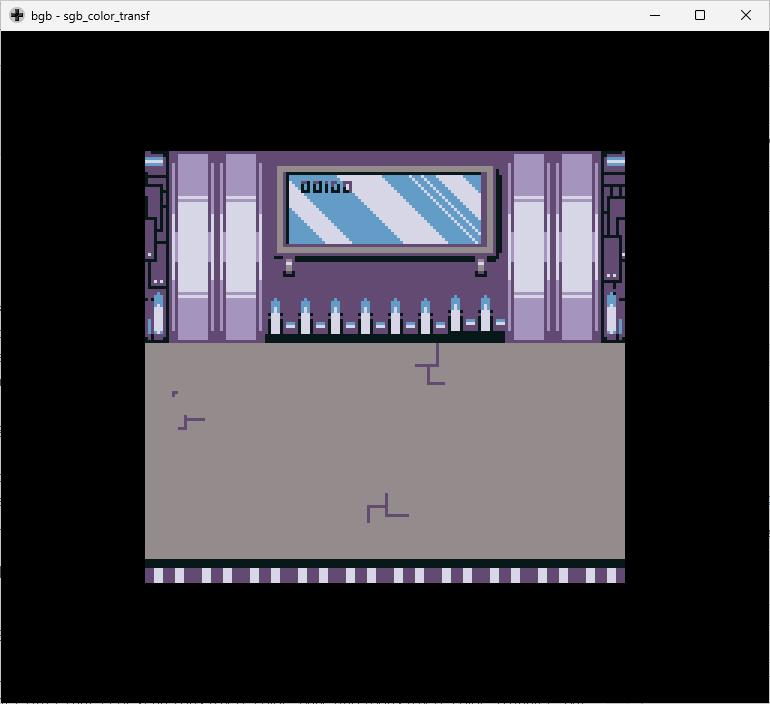Click the outer right lavender pillar
The width and height of the screenshot is (770, 704).
point(577,246)
